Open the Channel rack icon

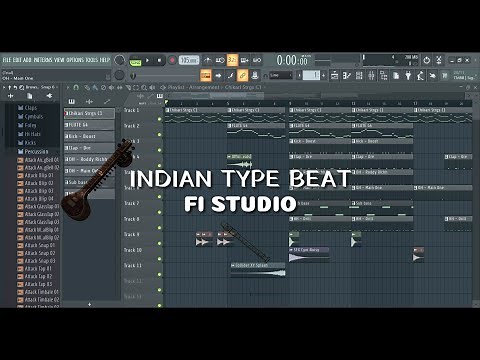click(x=359, y=76)
